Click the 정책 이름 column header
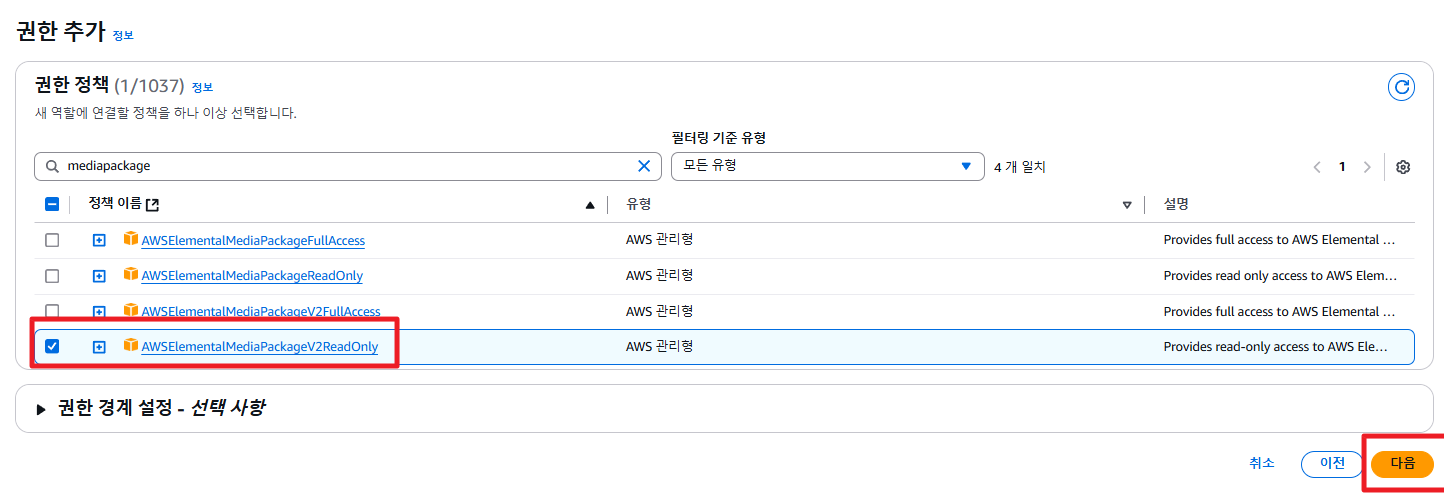Viewport: 1444px width, 500px height. pyautogui.click(x=114, y=204)
